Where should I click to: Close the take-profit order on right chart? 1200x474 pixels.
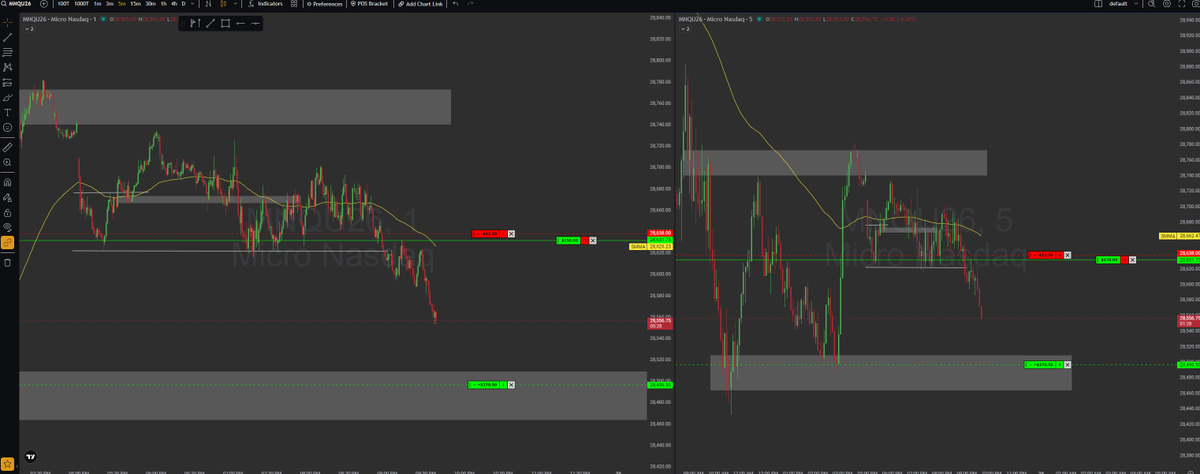pyautogui.click(x=1067, y=364)
